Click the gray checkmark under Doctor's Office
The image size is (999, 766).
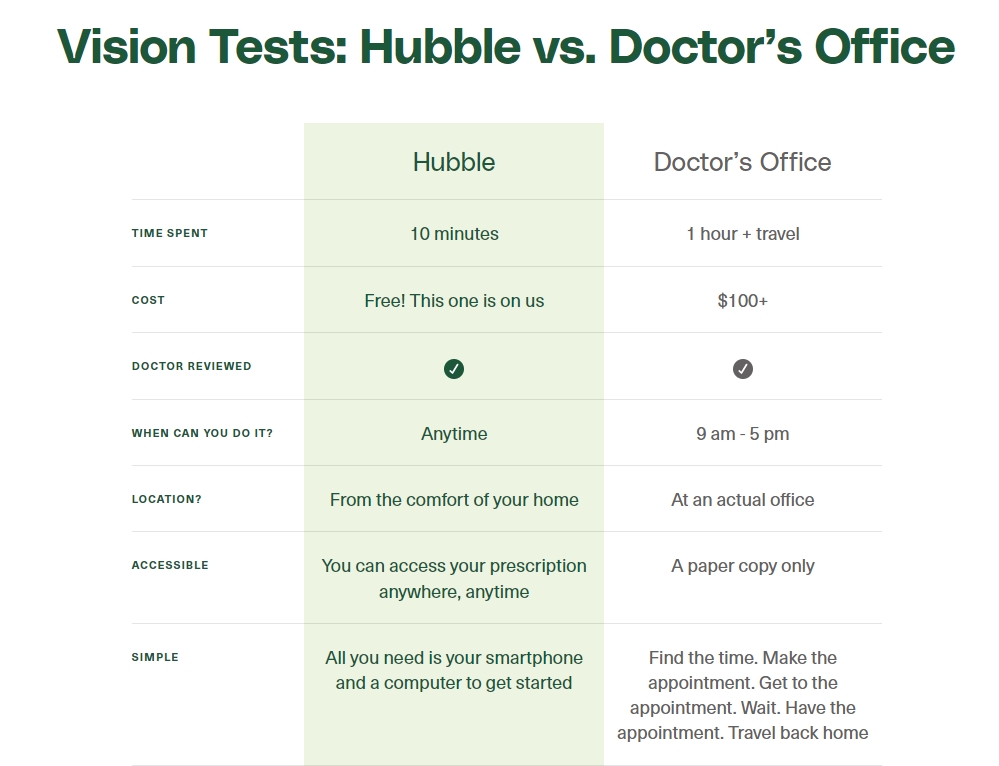tap(742, 369)
